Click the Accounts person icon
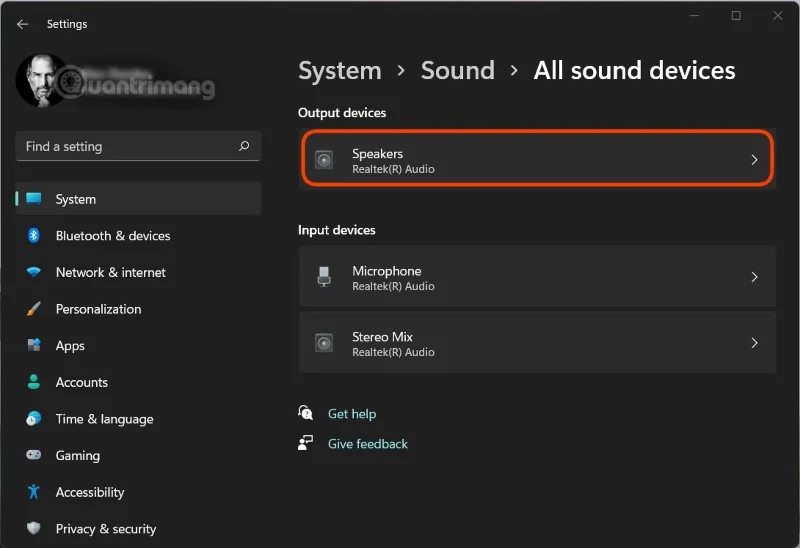 (34, 382)
